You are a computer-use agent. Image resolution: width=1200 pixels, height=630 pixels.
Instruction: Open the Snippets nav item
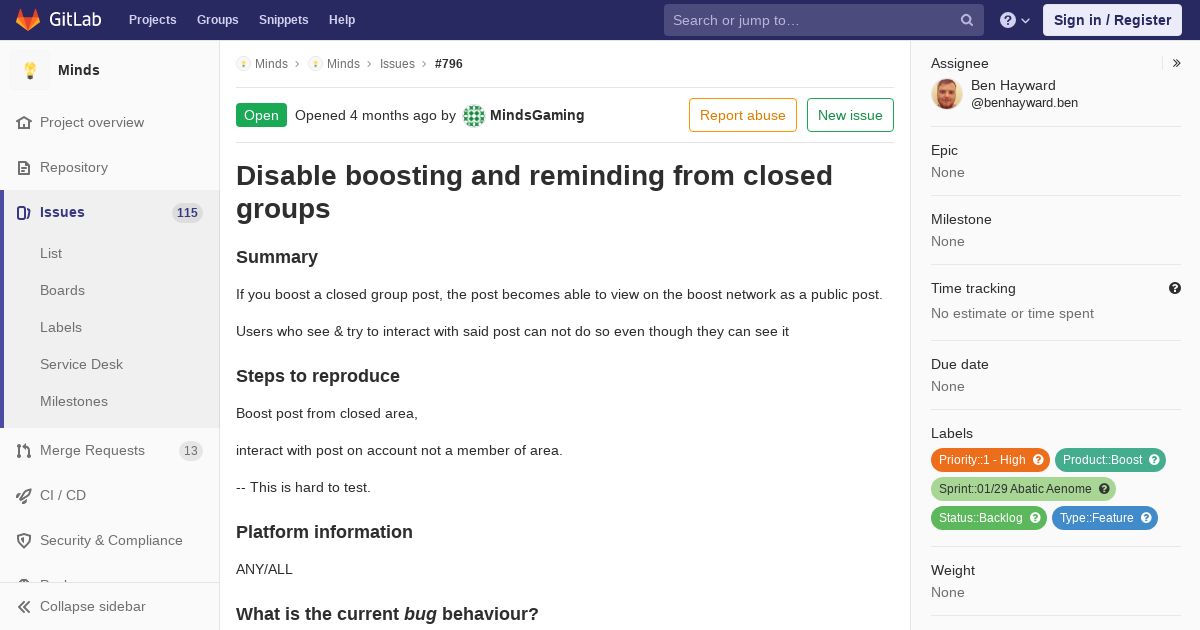click(x=283, y=20)
